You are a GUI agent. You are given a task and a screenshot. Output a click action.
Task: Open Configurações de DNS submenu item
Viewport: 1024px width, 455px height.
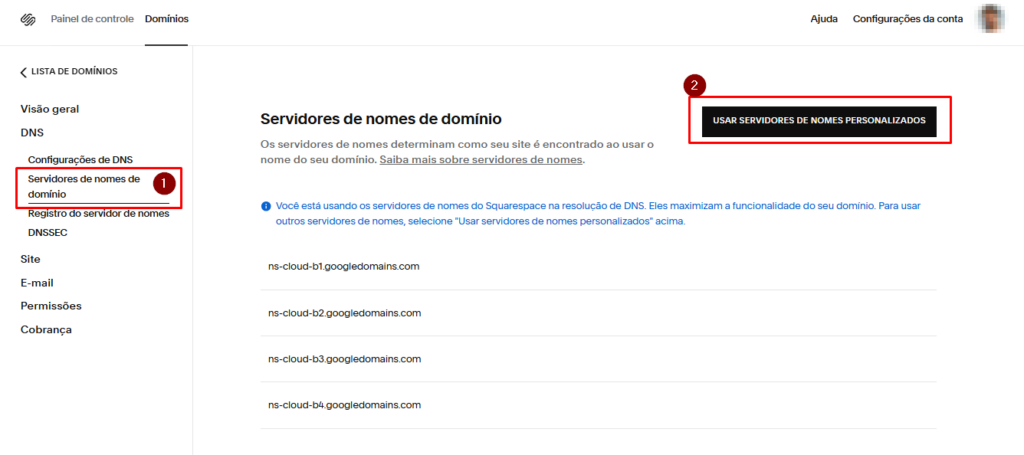pyautogui.click(x=80, y=159)
